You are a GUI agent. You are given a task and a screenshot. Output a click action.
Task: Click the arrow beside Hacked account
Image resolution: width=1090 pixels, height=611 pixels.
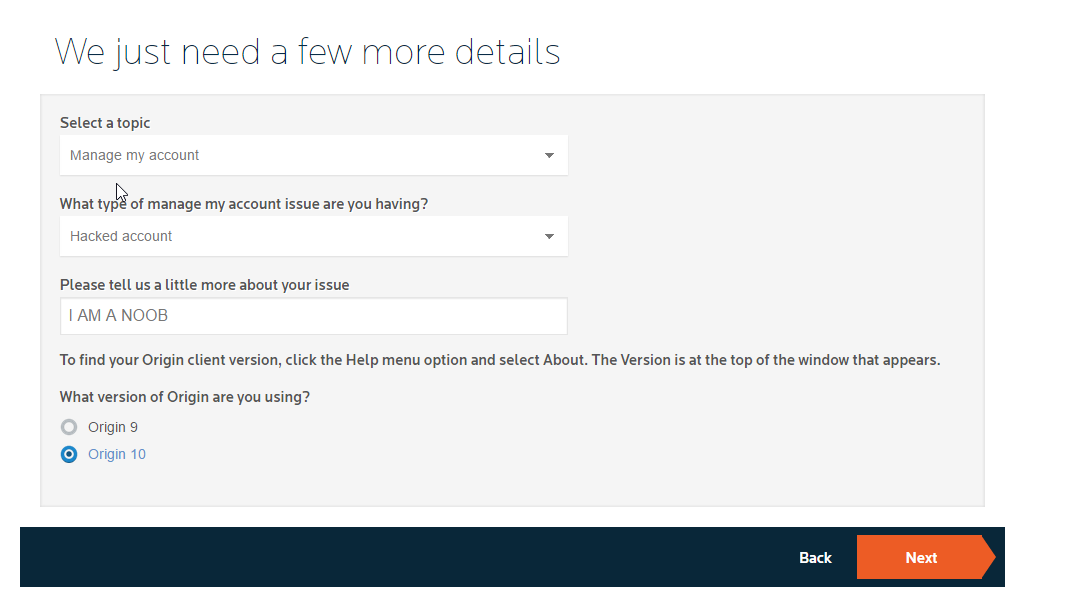pyautogui.click(x=549, y=237)
